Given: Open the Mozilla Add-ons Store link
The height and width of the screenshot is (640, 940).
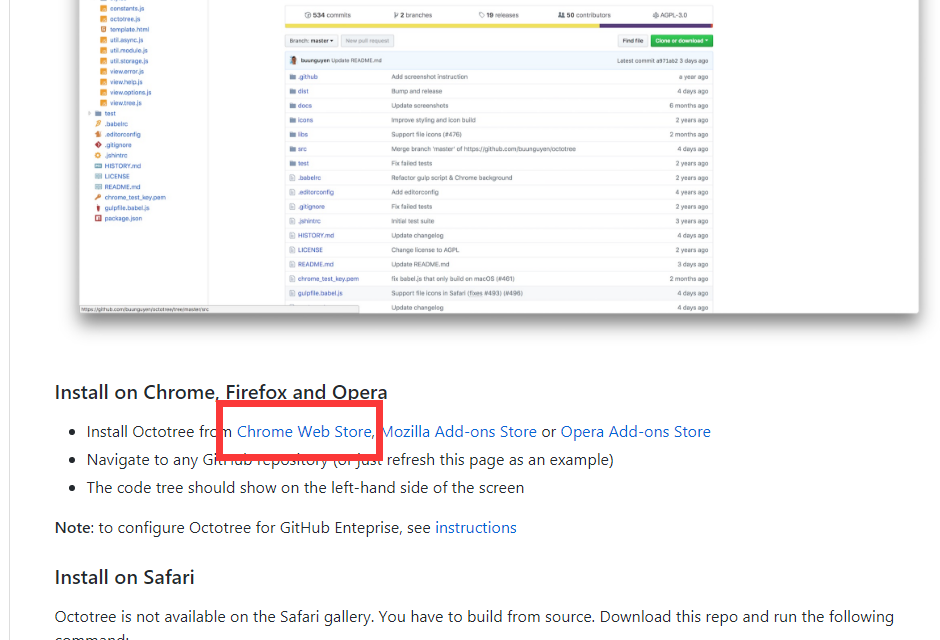Looking at the screenshot, I should point(459,431).
